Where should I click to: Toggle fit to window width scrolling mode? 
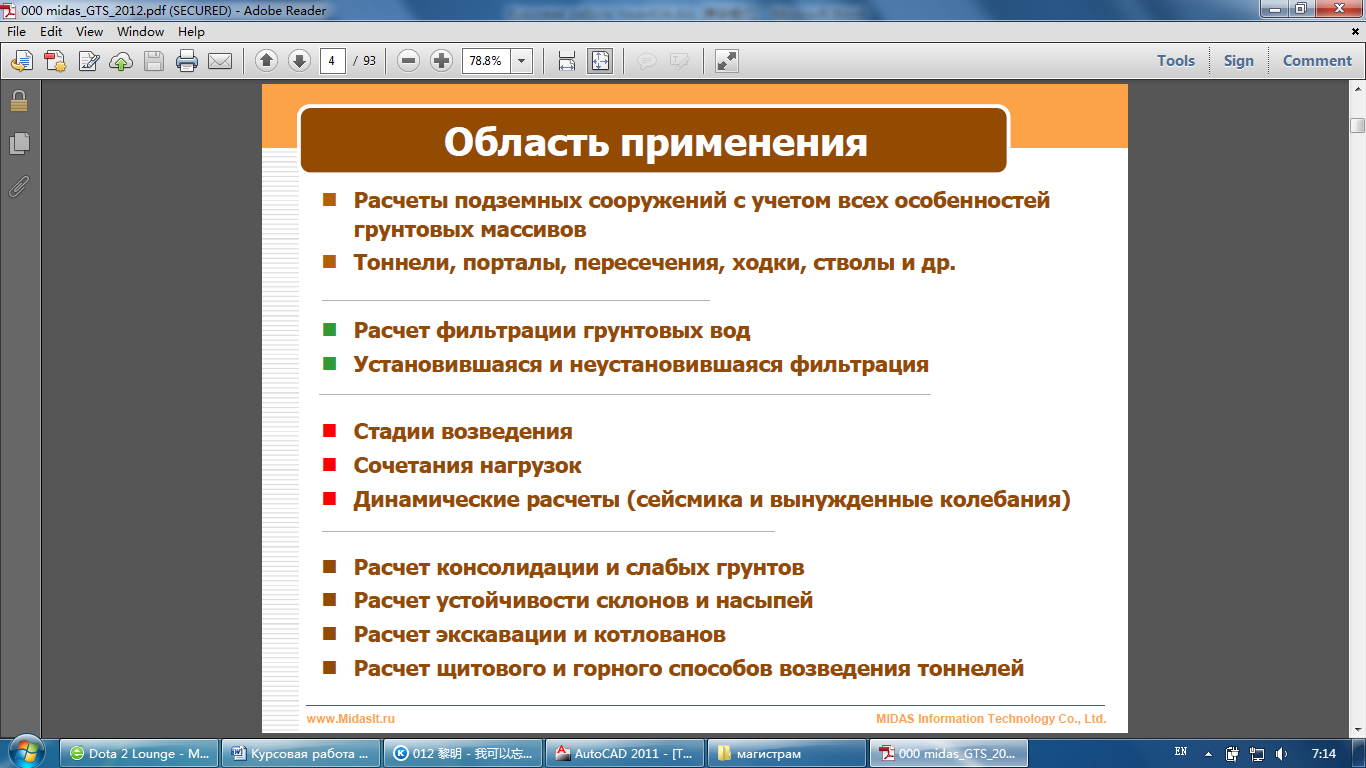point(566,61)
